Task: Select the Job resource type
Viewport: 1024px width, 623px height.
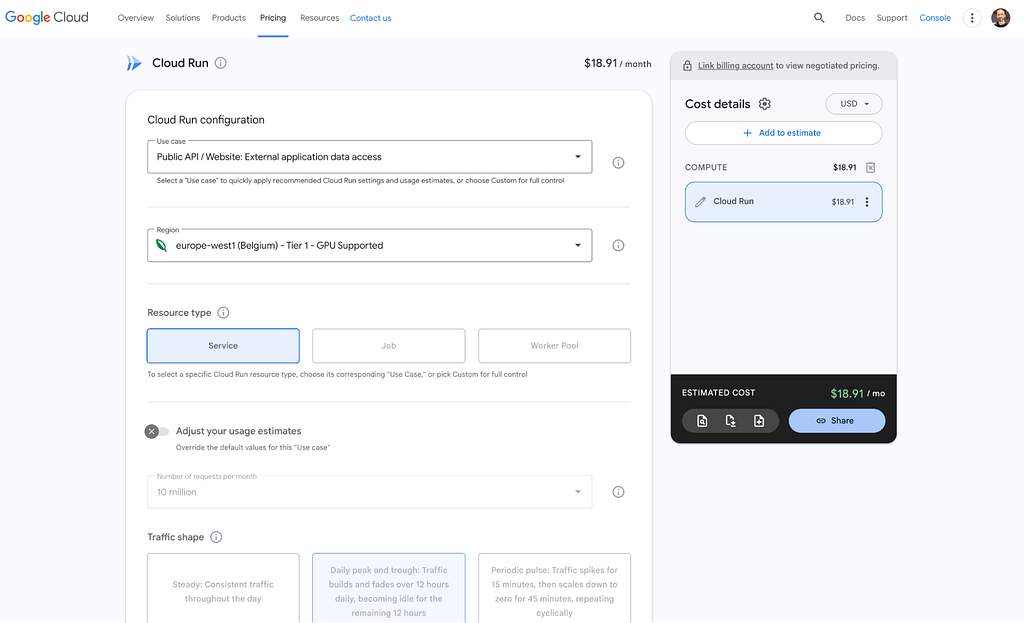Action: 389,345
